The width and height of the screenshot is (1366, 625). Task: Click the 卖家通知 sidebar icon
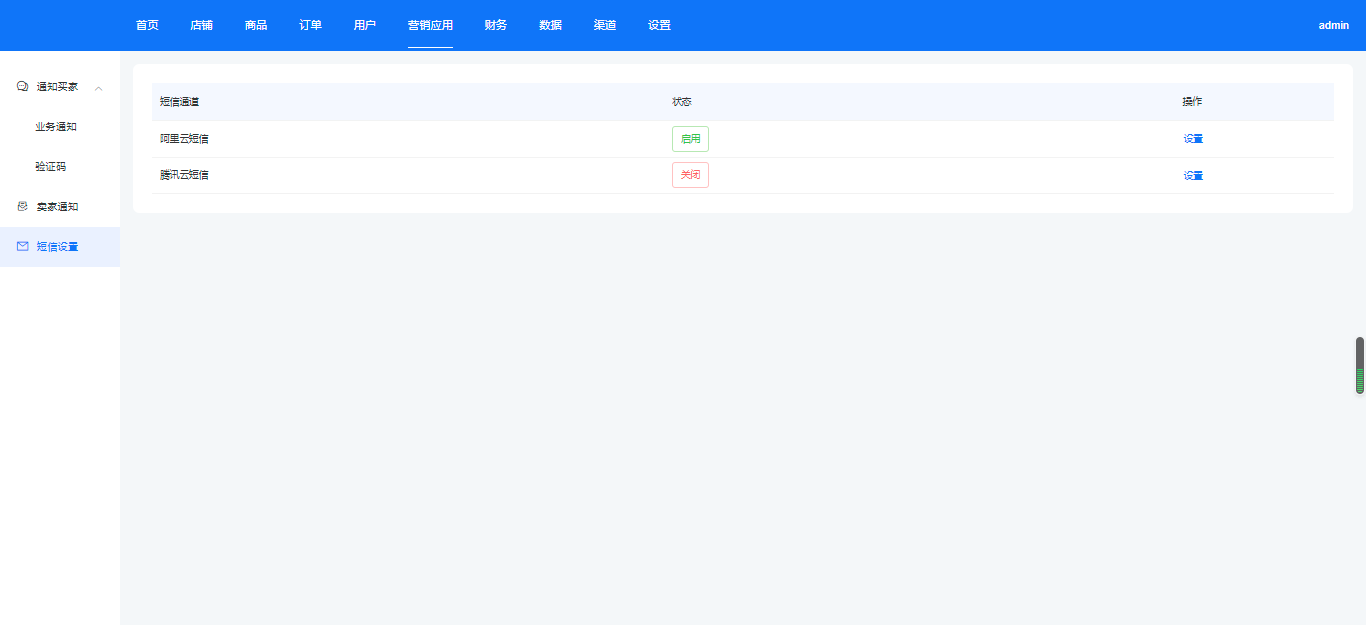pyautogui.click(x=23, y=206)
